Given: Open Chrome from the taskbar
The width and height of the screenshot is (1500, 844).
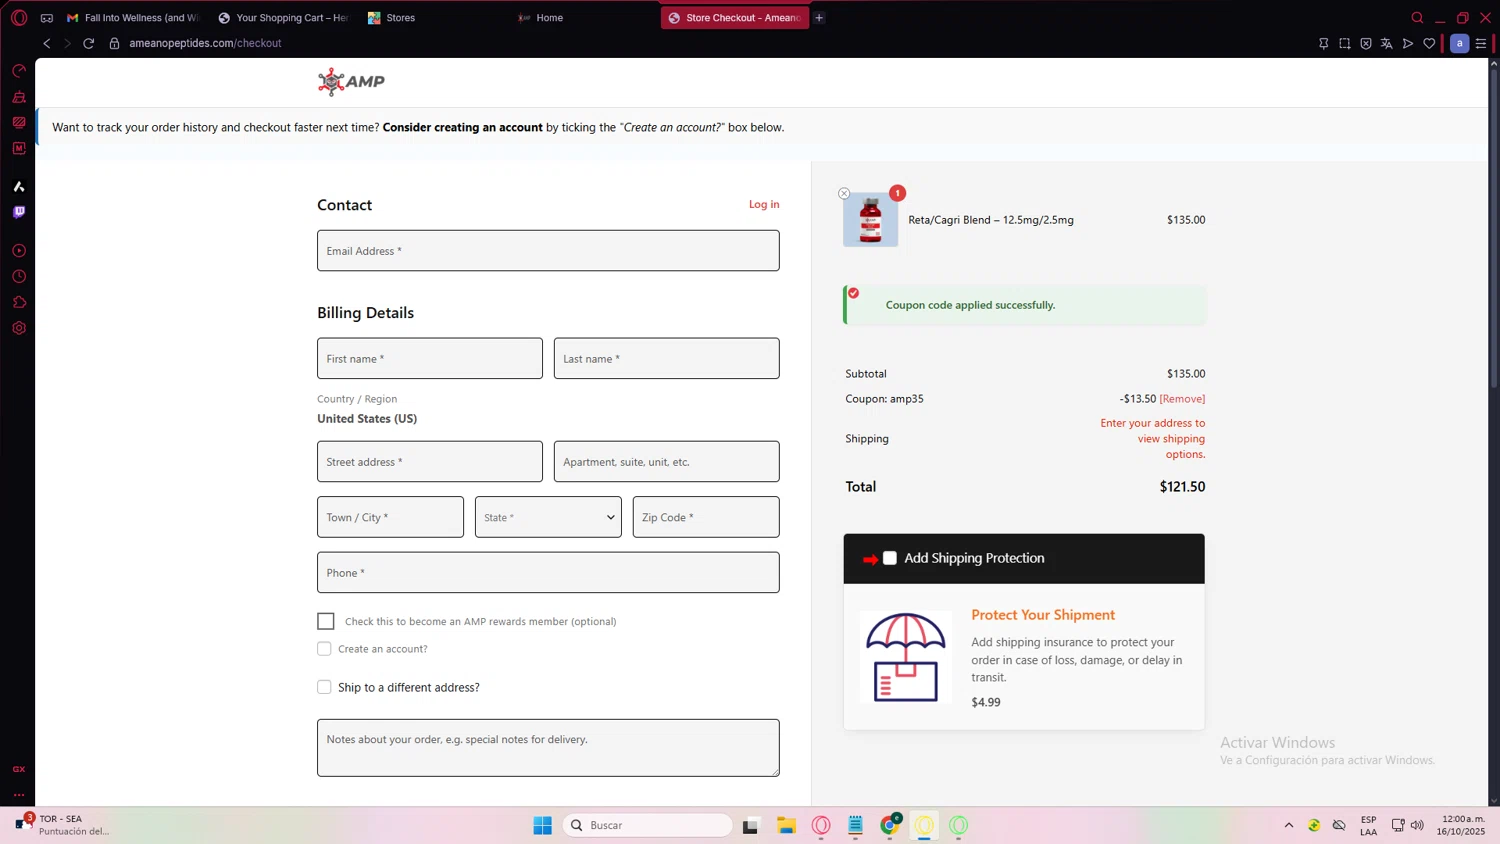Looking at the screenshot, I should click(x=890, y=825).
